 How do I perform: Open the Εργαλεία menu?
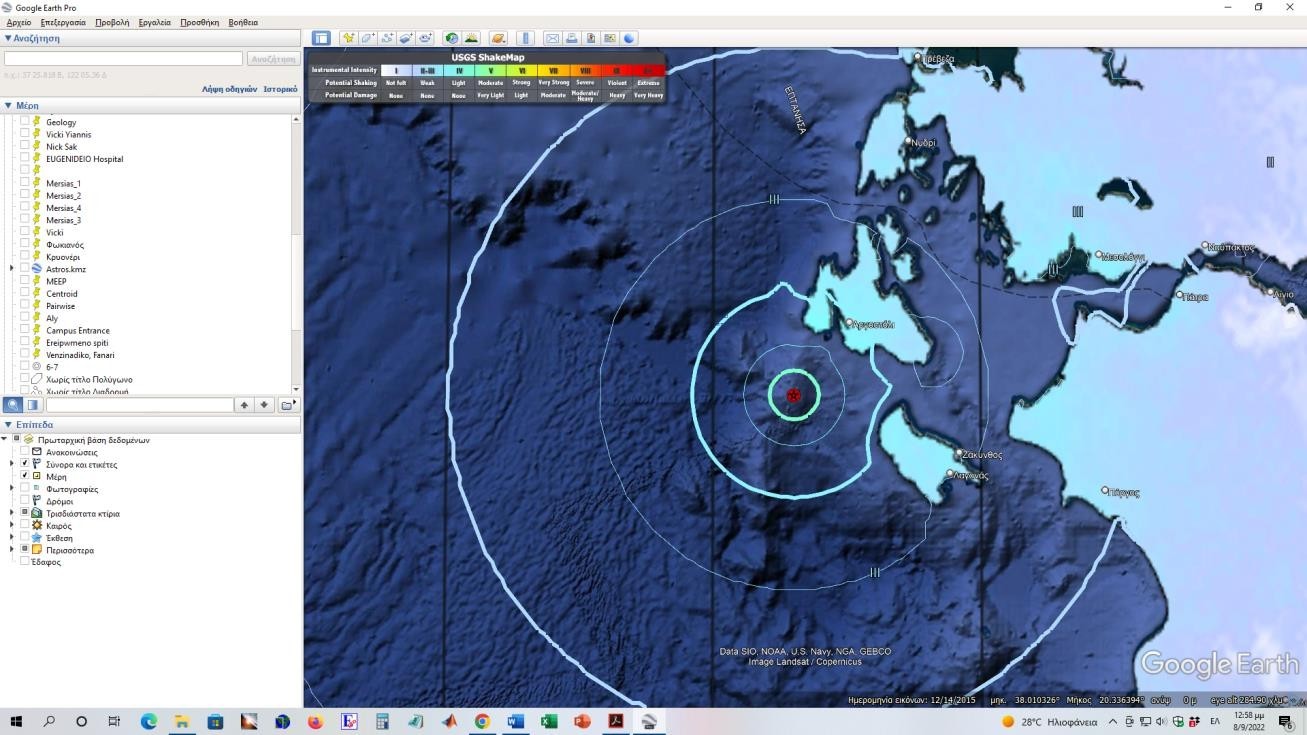tap(154, 22)
